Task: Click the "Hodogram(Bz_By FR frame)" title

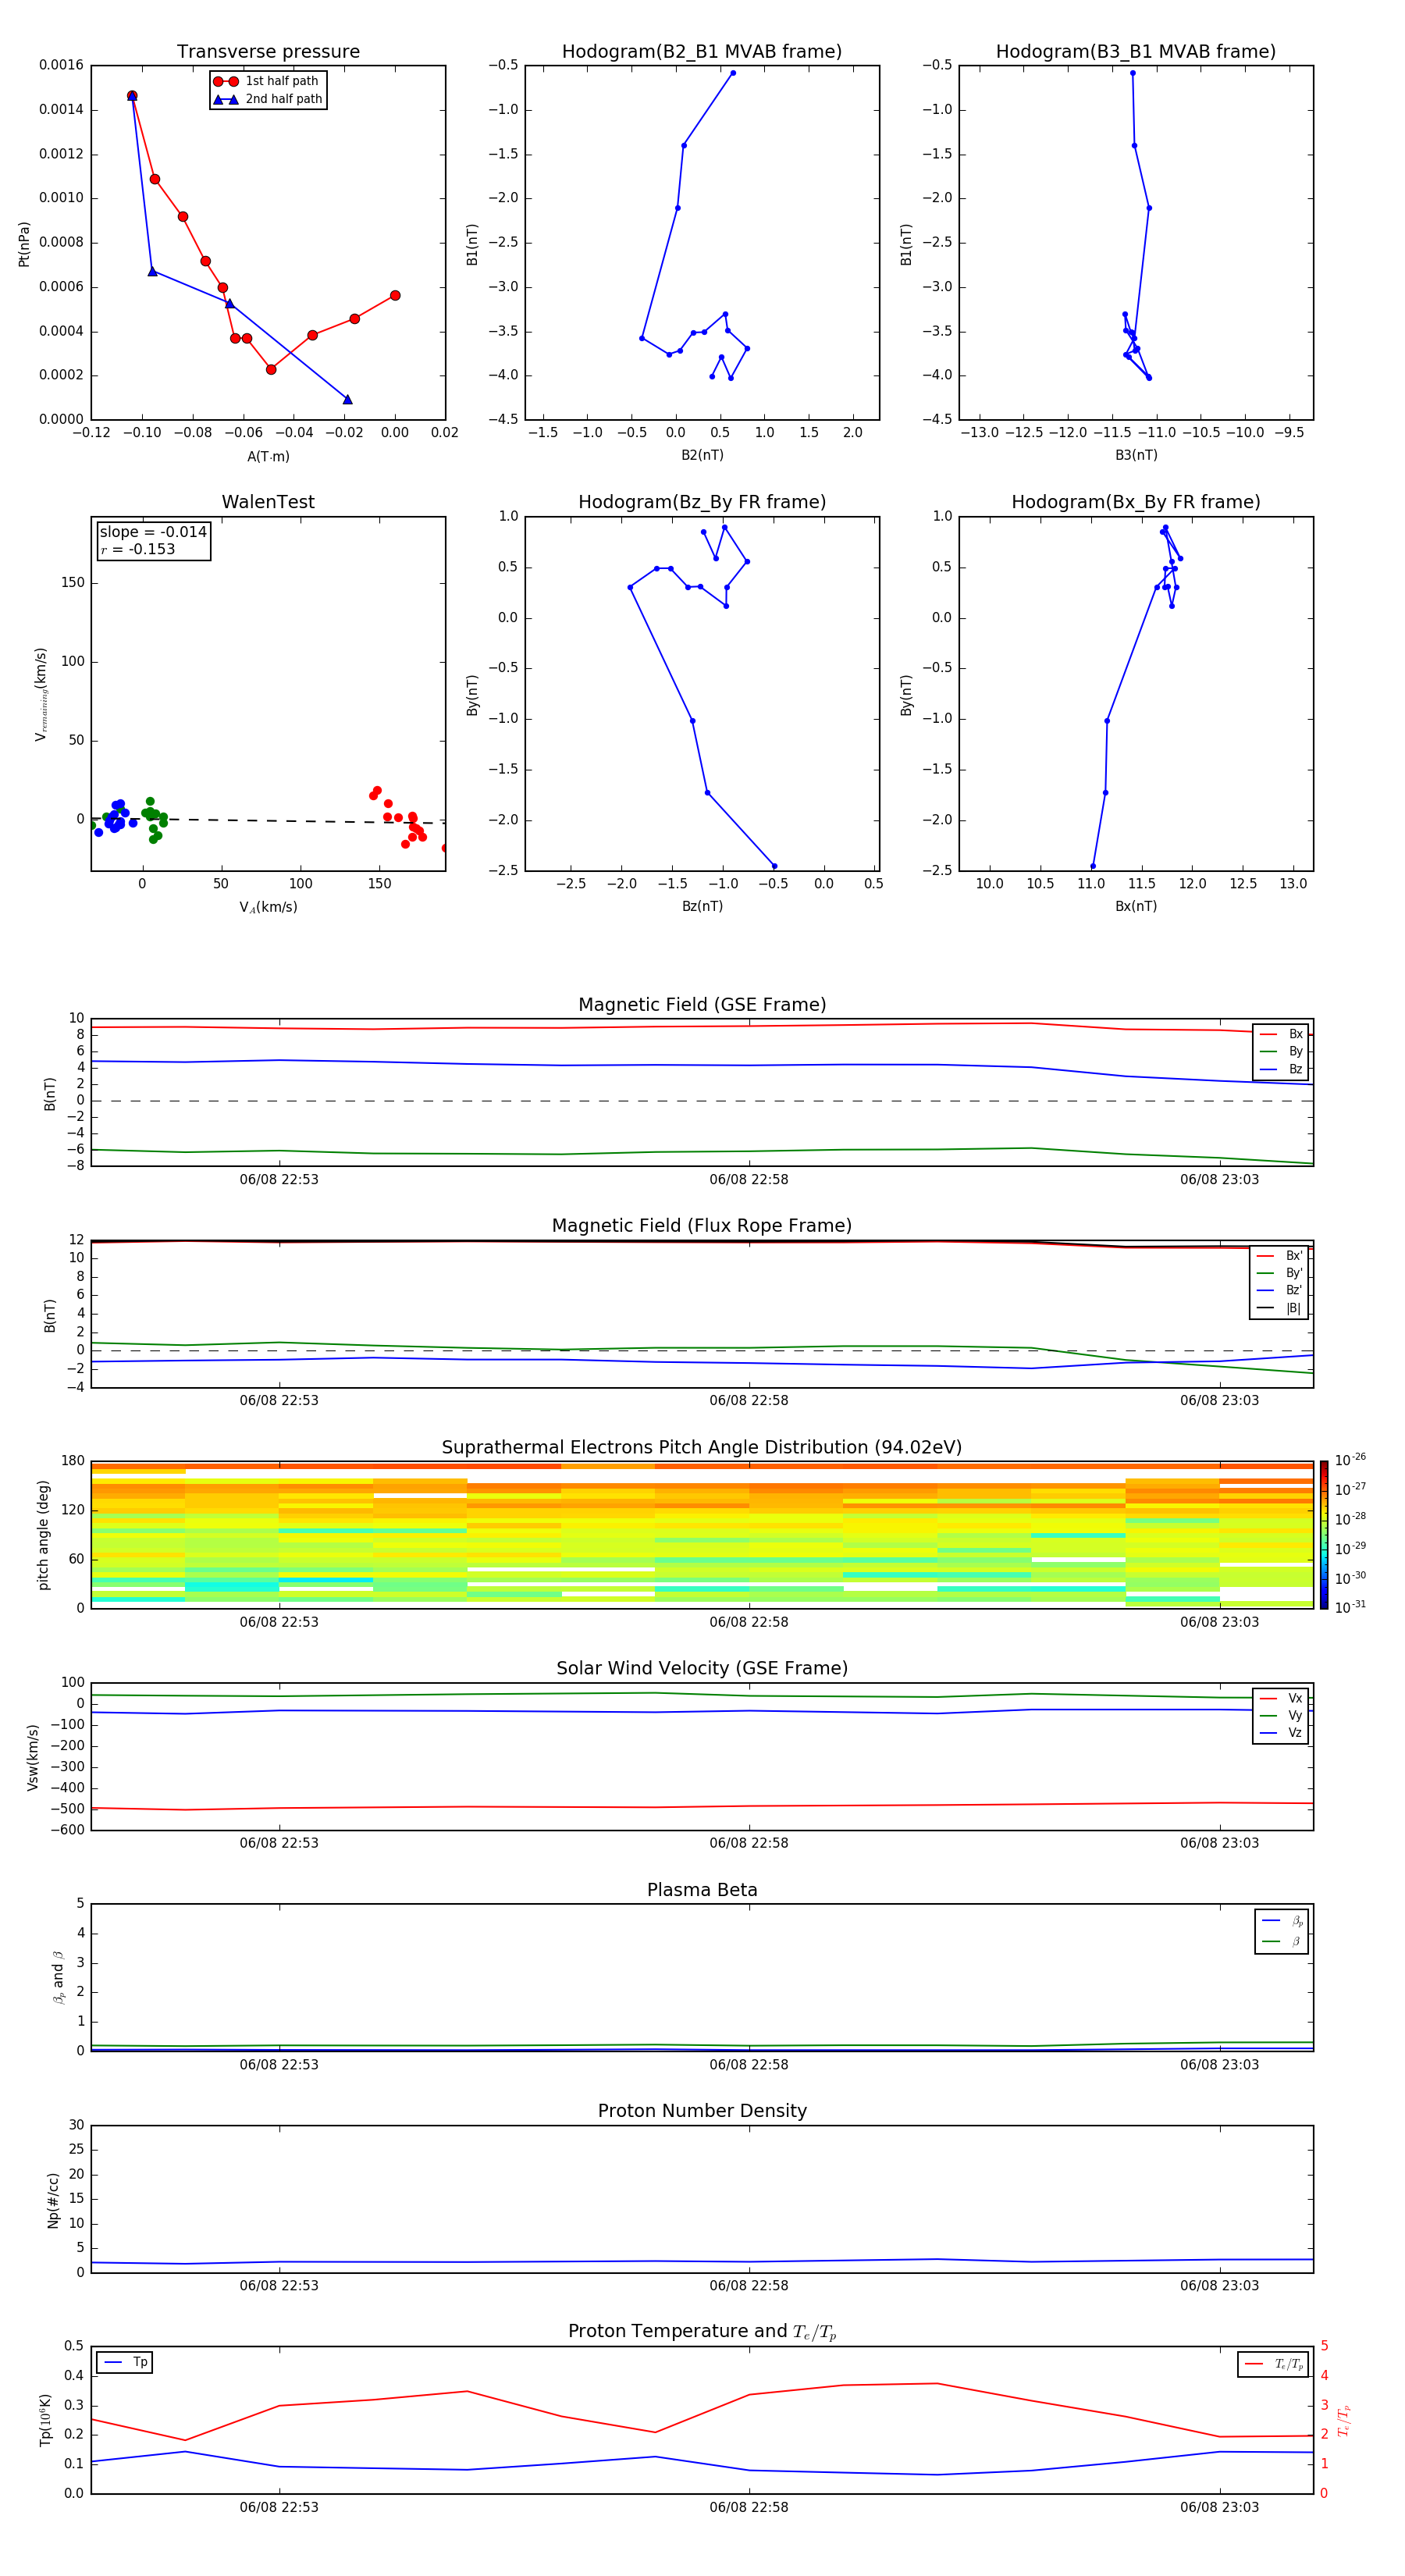Action: point(702,502)
